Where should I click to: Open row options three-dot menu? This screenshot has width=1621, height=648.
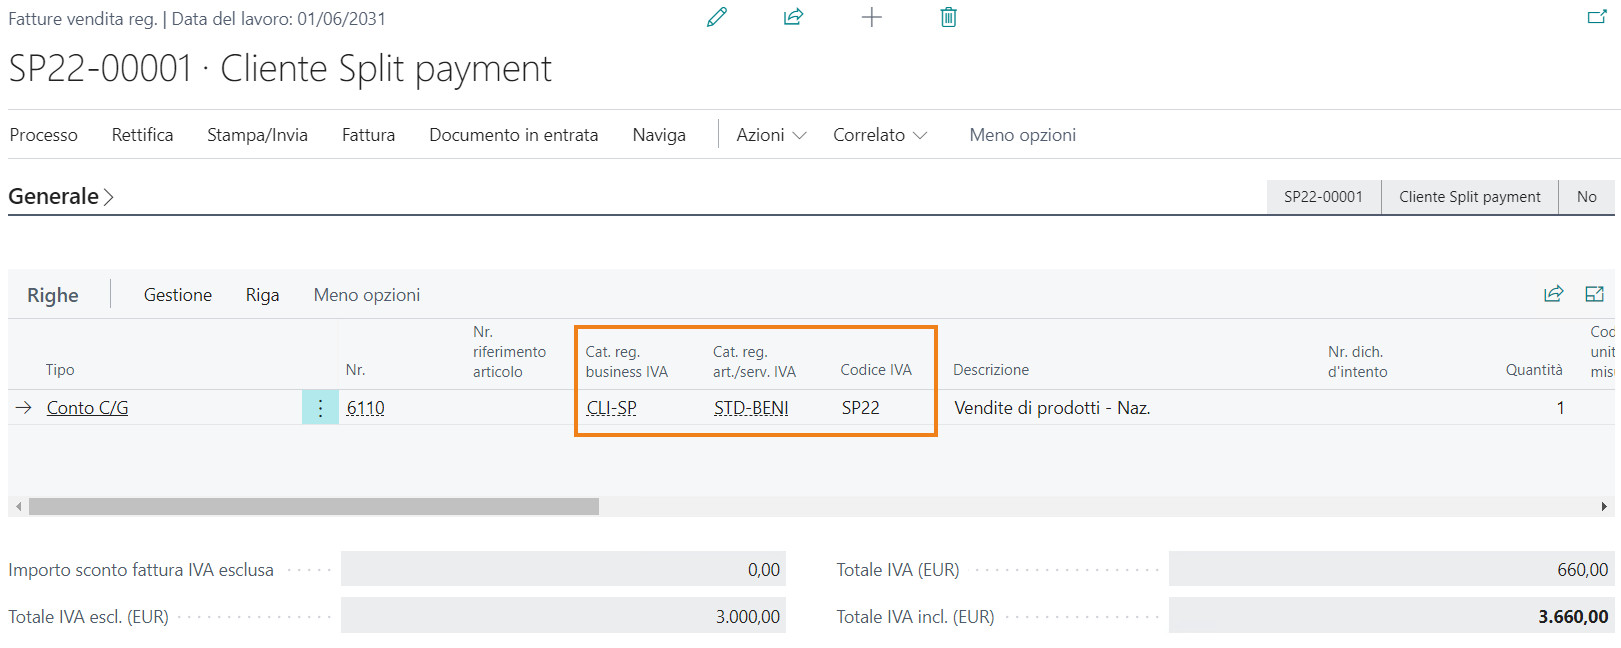(x=320, y=408)
